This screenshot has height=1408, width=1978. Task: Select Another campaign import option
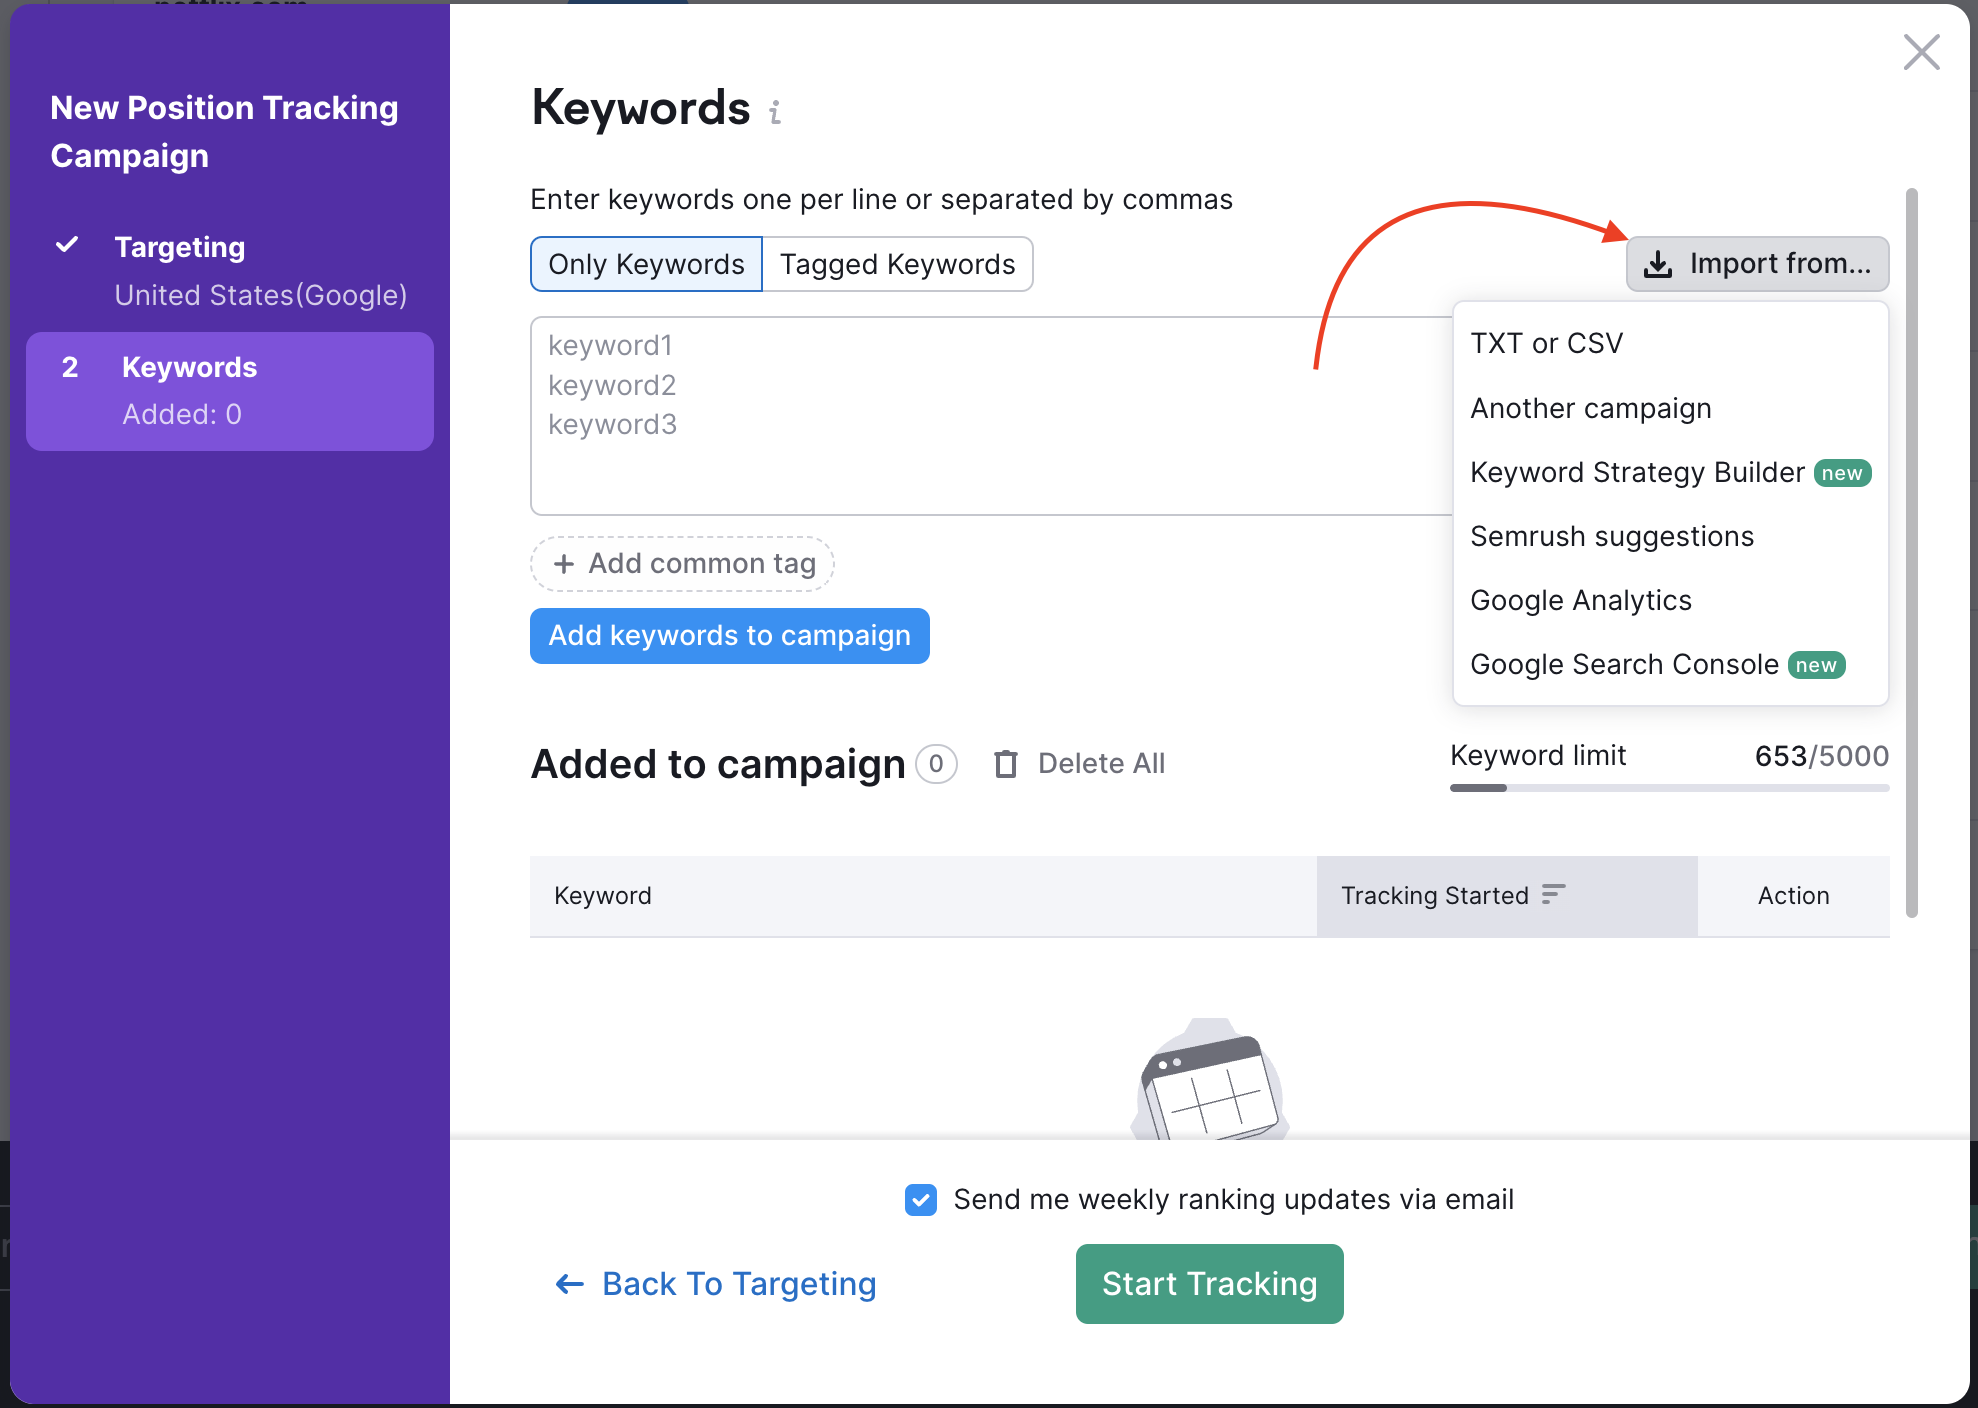(1591, 407)
